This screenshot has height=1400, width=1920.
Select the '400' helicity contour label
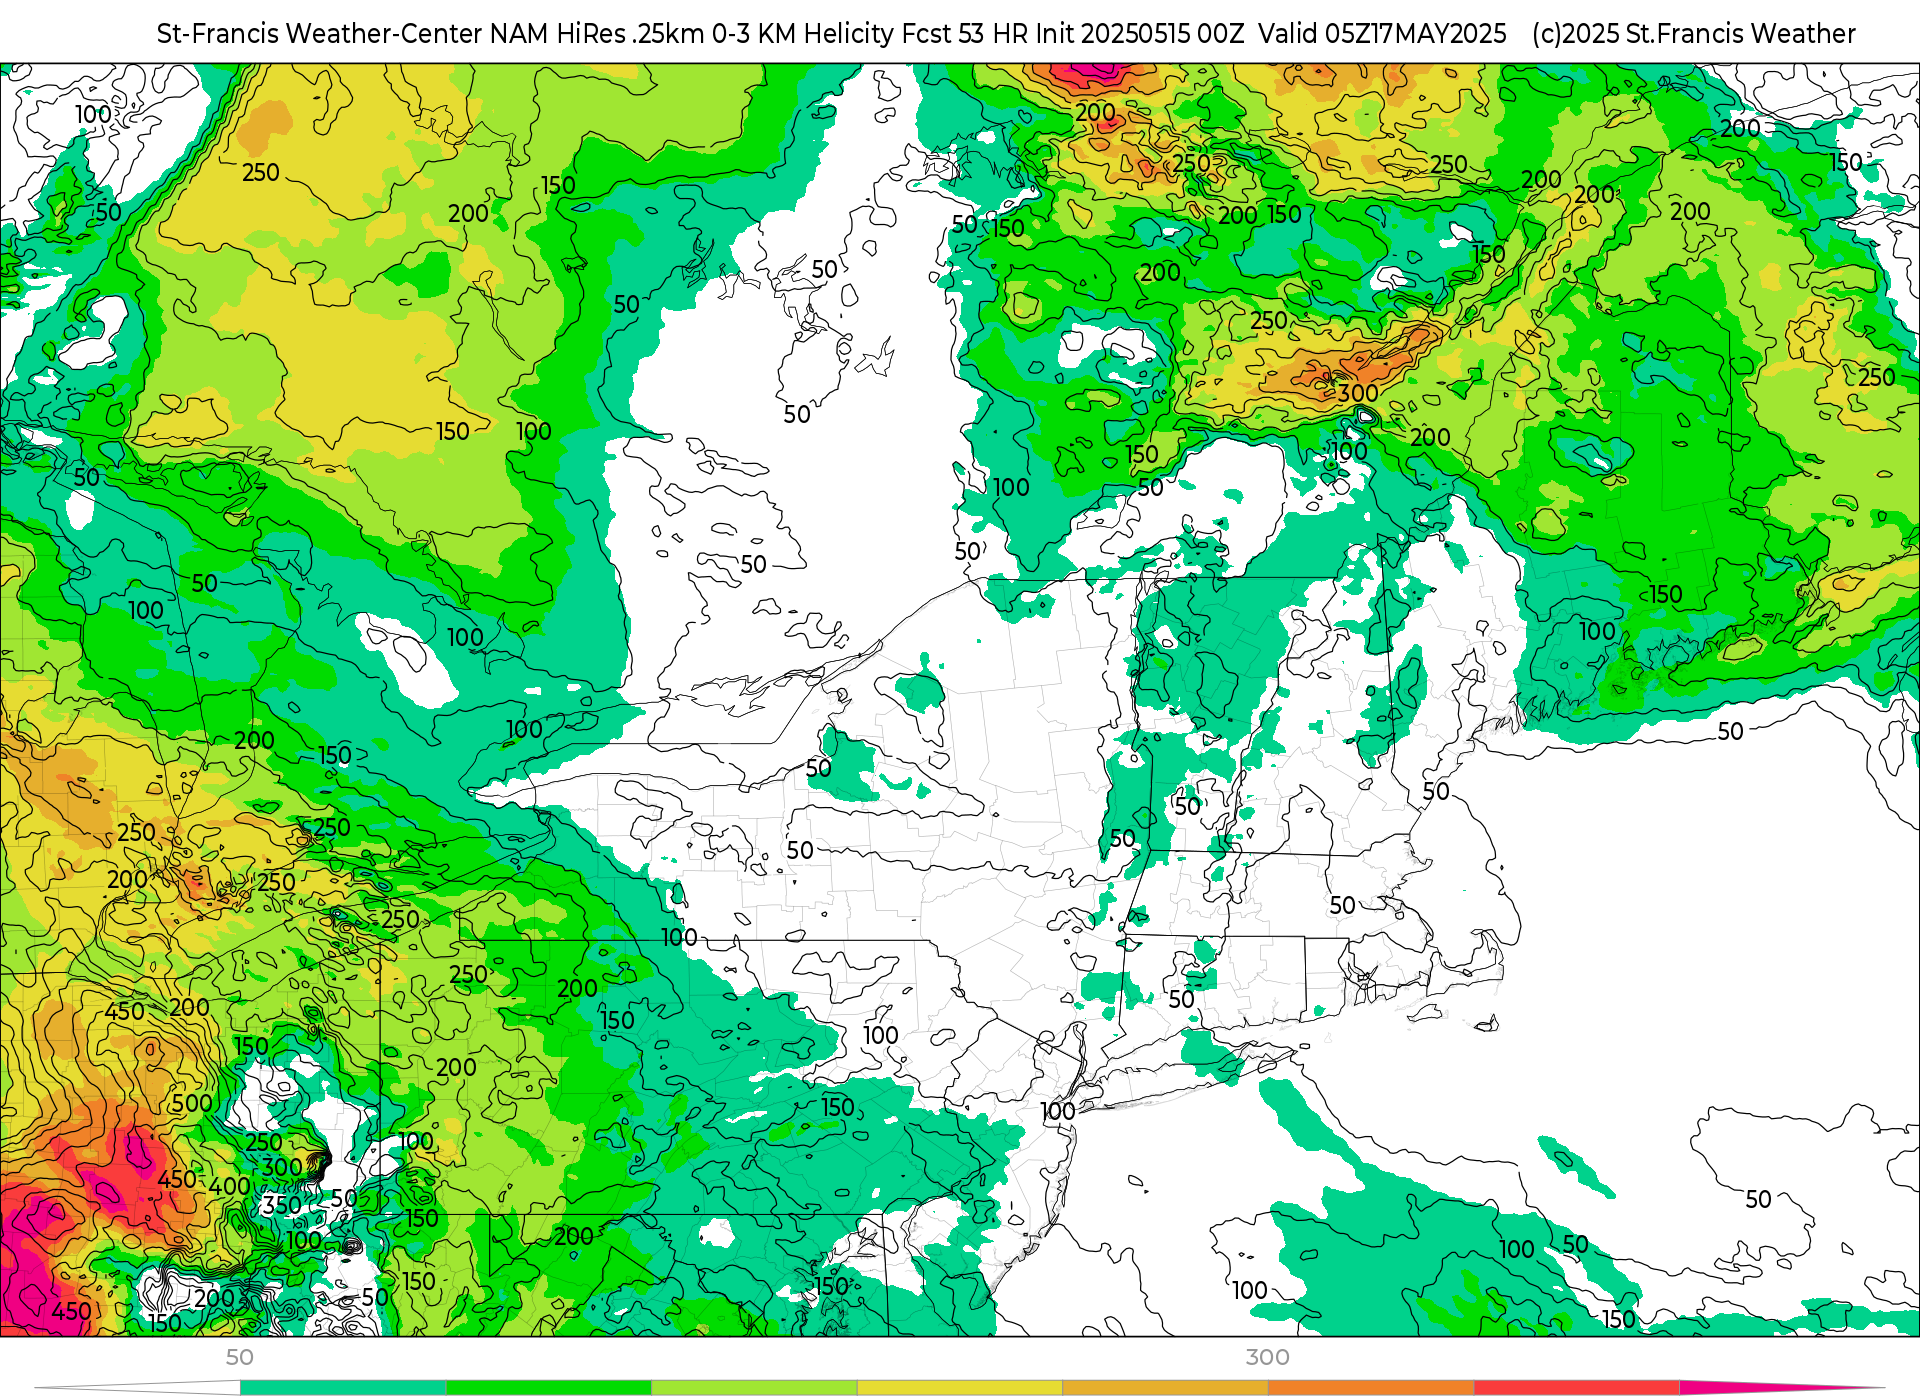coord(229,1186)
